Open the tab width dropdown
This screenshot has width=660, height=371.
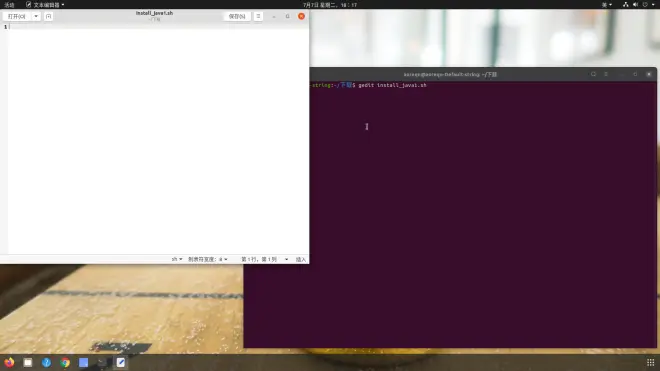click(x=208, y=259)
